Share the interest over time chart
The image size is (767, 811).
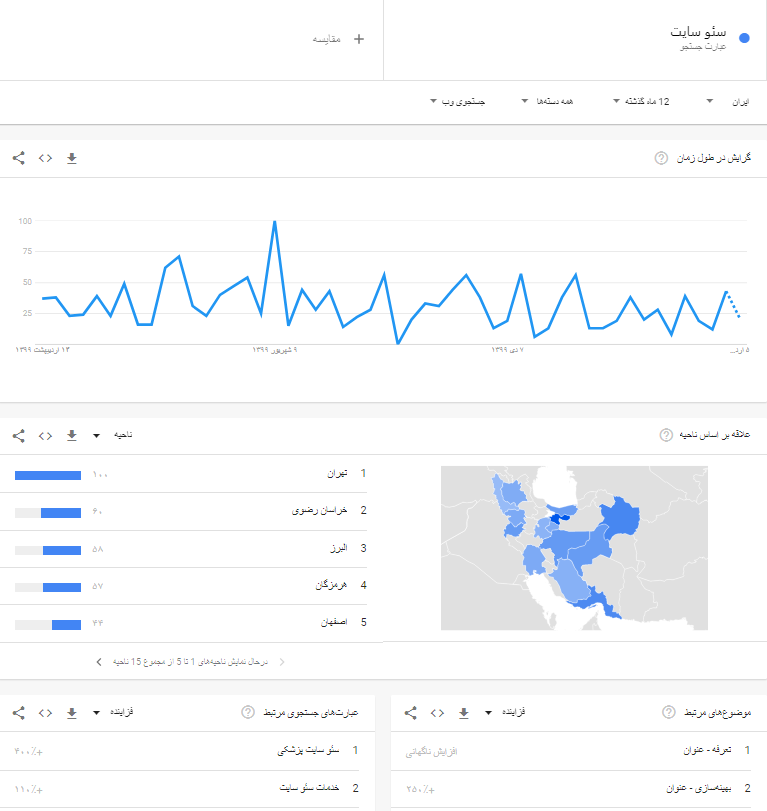pyautogui.click(x=19, y=158)
